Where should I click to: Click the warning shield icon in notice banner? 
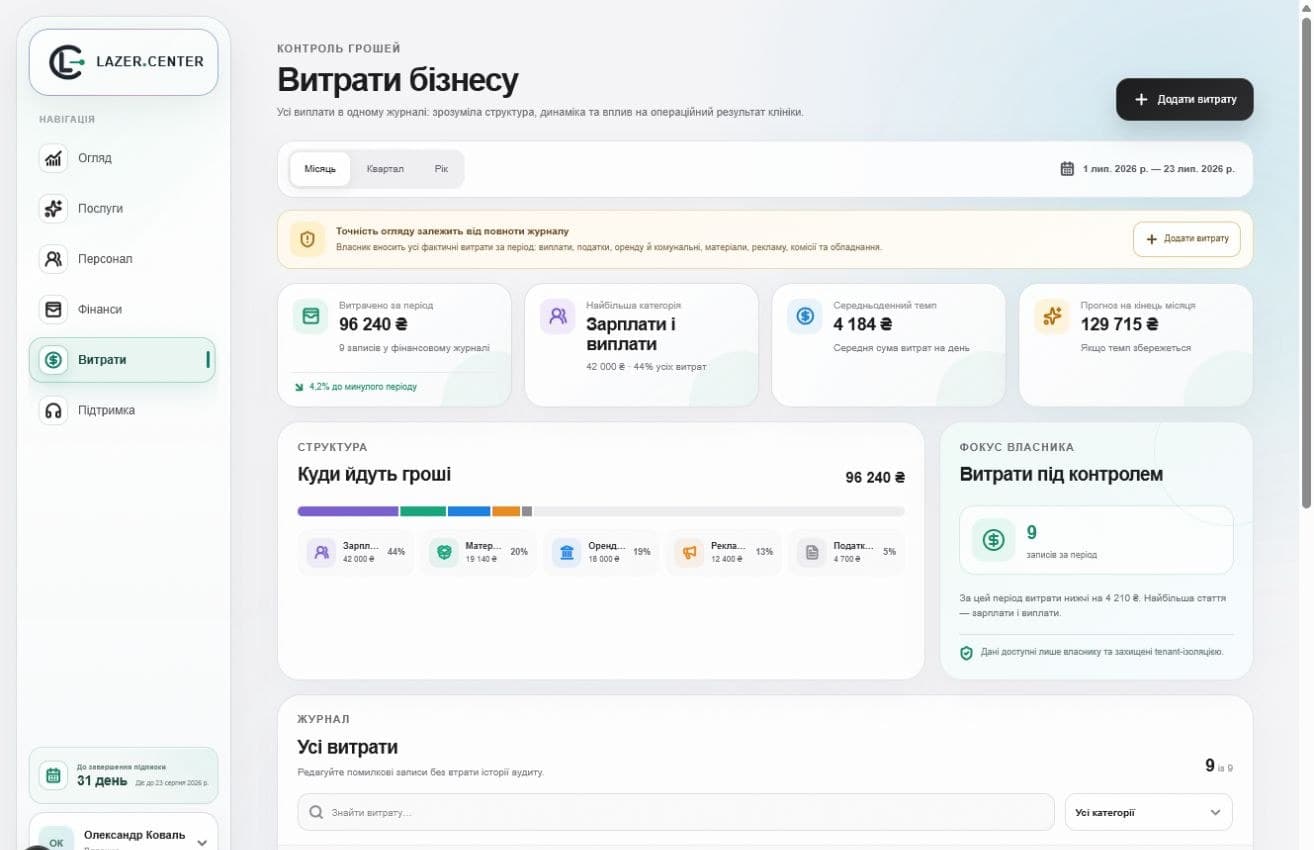pos(307,239)
